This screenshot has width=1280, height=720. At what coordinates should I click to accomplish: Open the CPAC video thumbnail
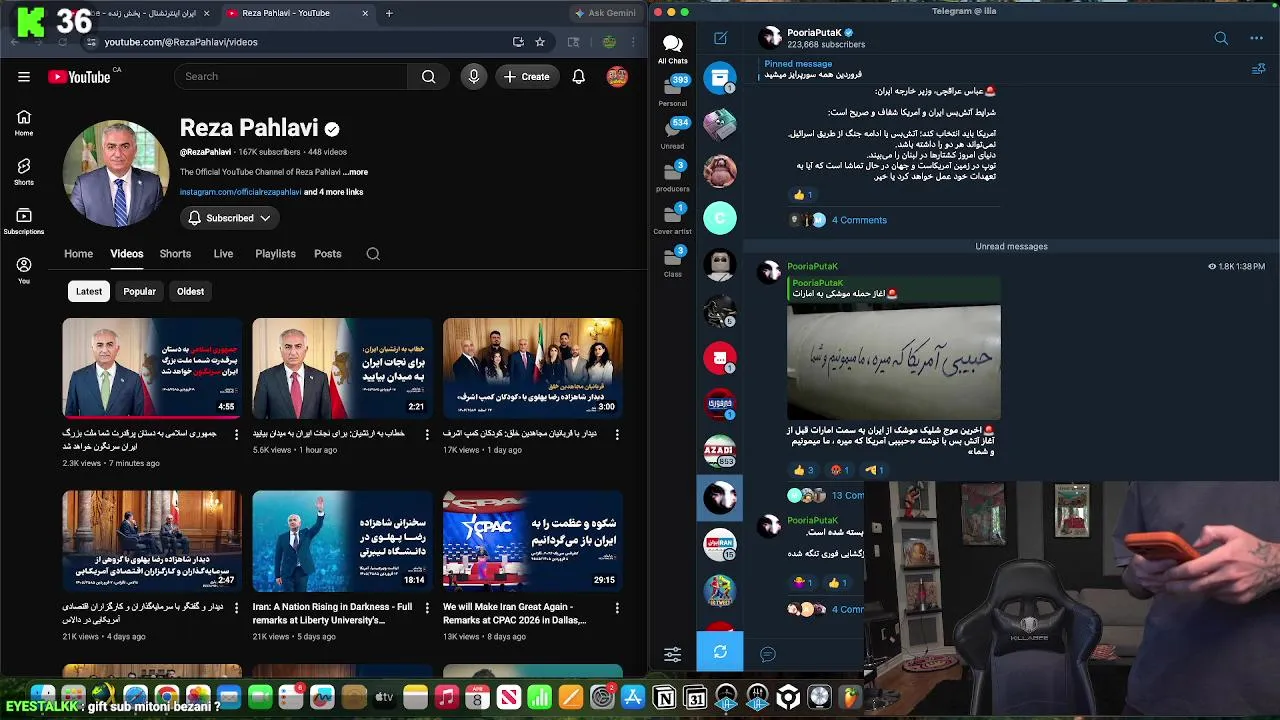(x=532, y=540)
